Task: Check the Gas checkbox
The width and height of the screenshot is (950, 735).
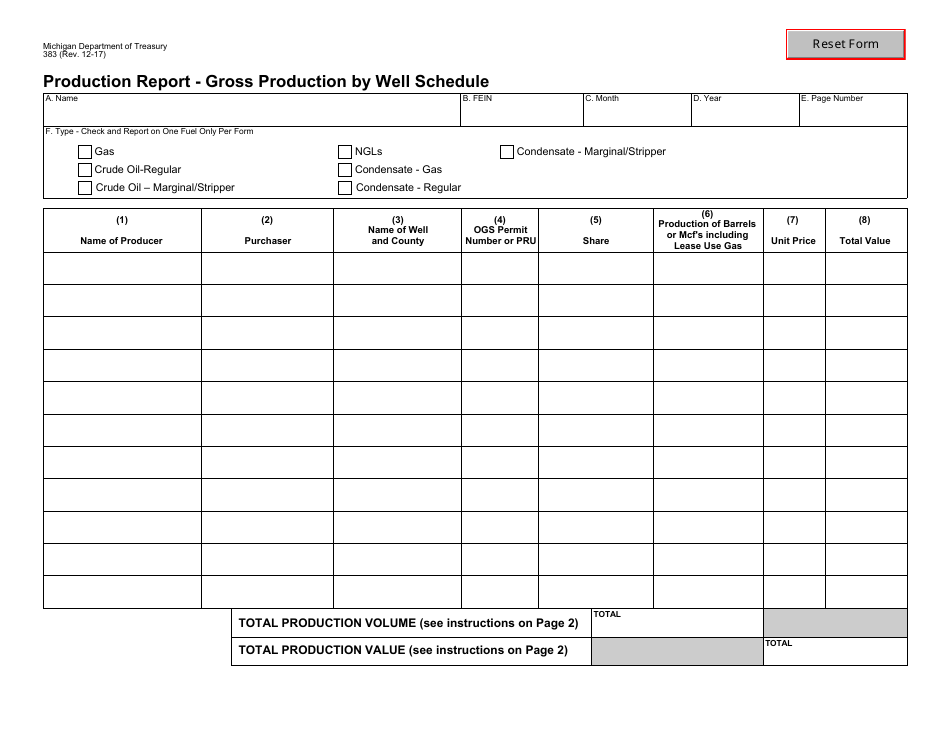Action: [85, 152]
